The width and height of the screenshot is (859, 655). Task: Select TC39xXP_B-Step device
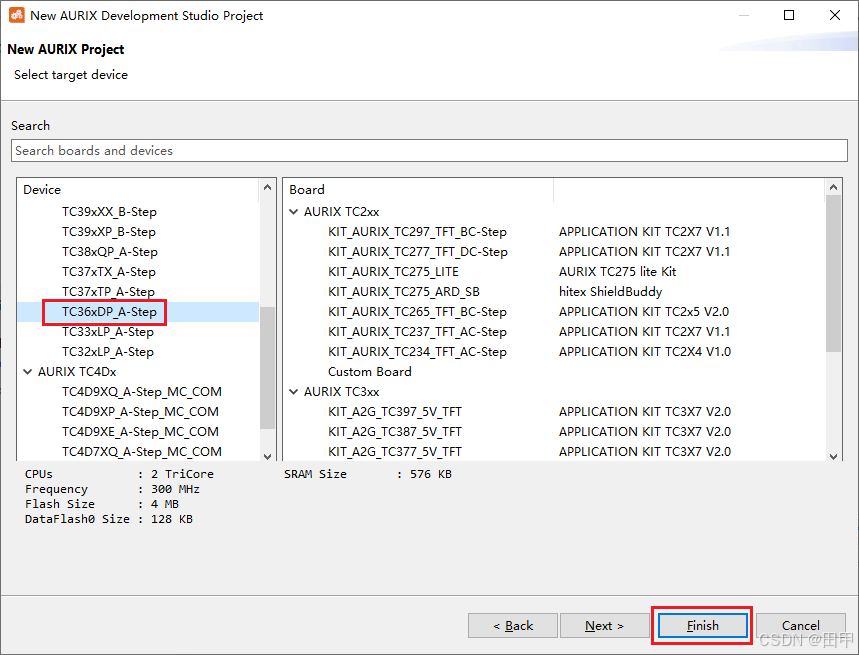coord(108,232)
